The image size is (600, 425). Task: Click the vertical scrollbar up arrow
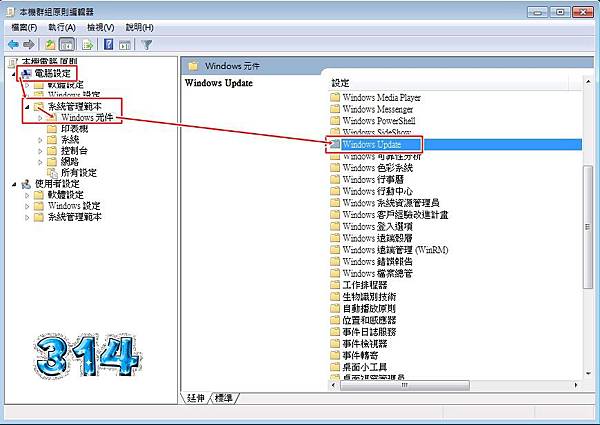(x=588, y=82)
